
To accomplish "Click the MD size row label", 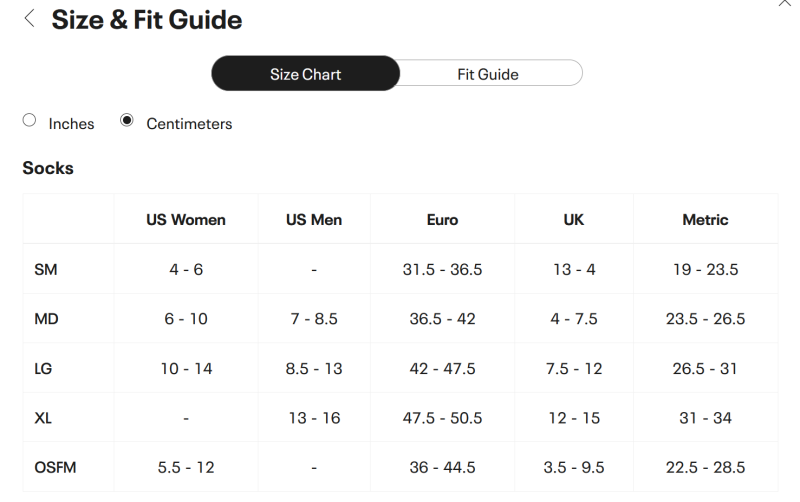I will coord(46,318).
